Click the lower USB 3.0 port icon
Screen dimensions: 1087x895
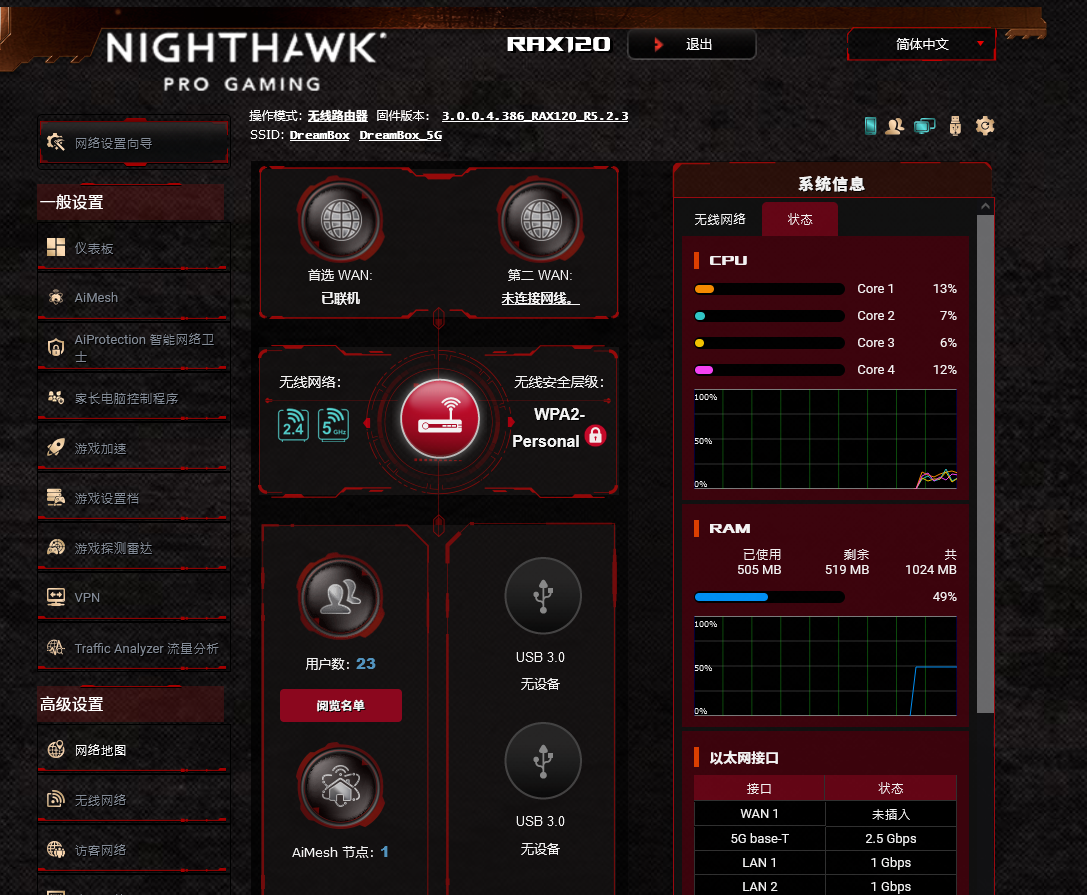pos(543,761)
